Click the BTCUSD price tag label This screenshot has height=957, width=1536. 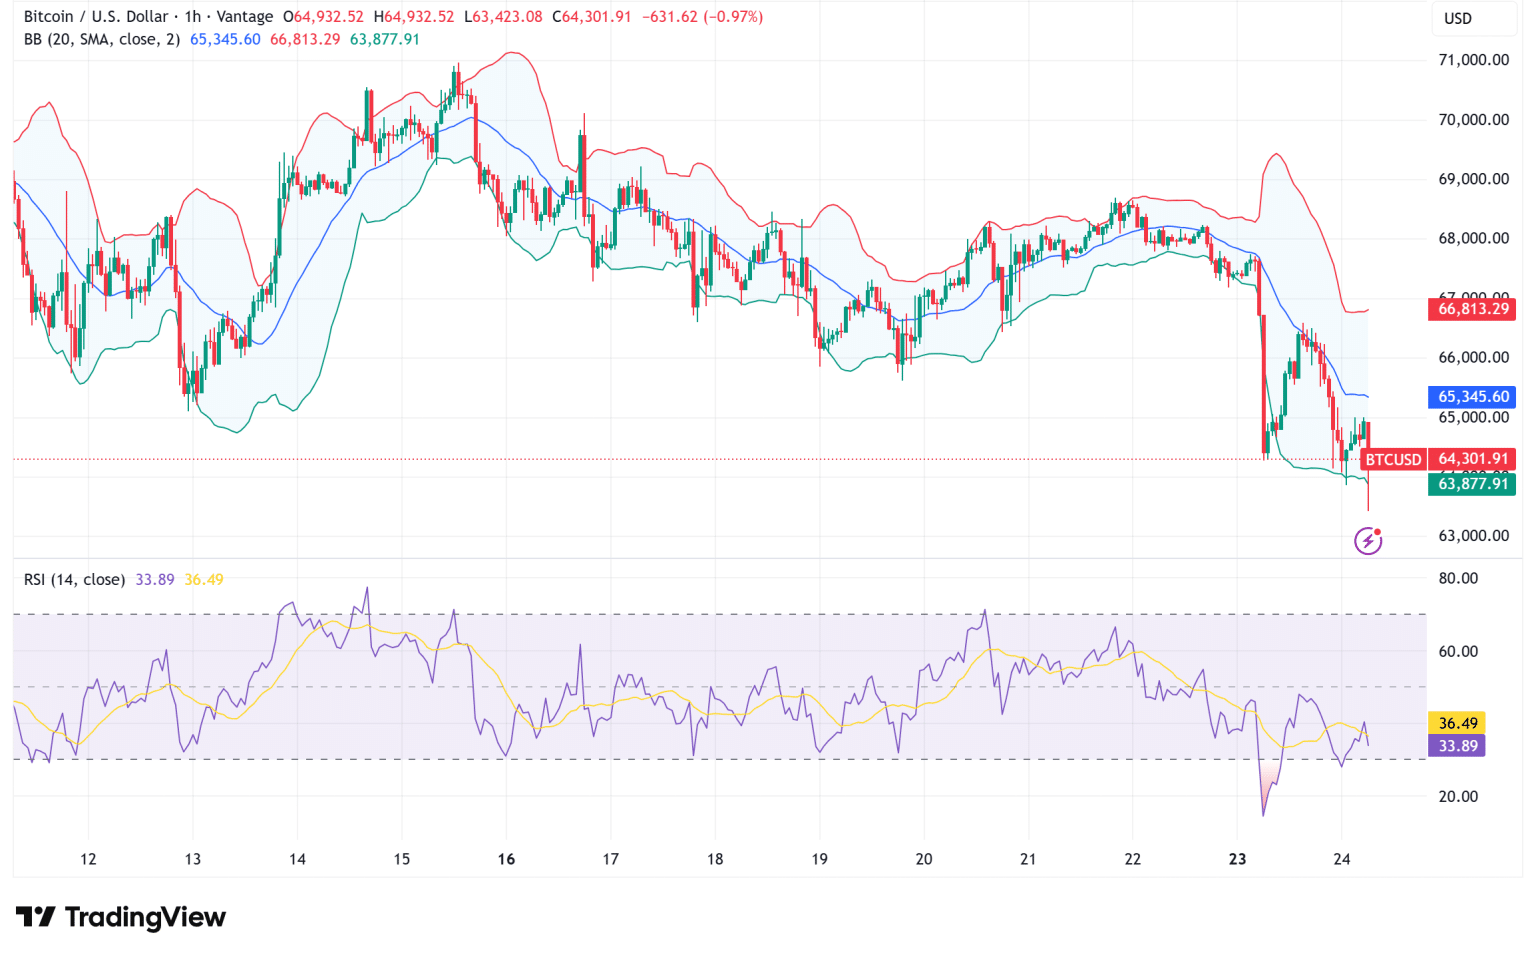[1393, 459]
